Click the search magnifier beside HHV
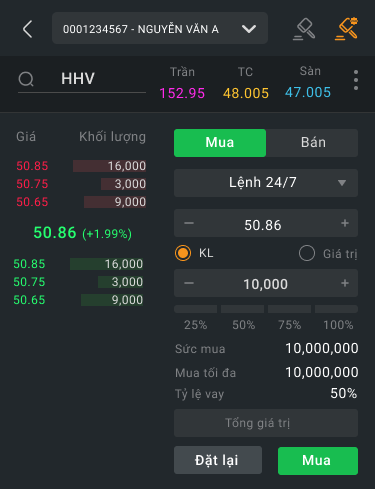Screen dimensions: 375x489 click(26, 79)
